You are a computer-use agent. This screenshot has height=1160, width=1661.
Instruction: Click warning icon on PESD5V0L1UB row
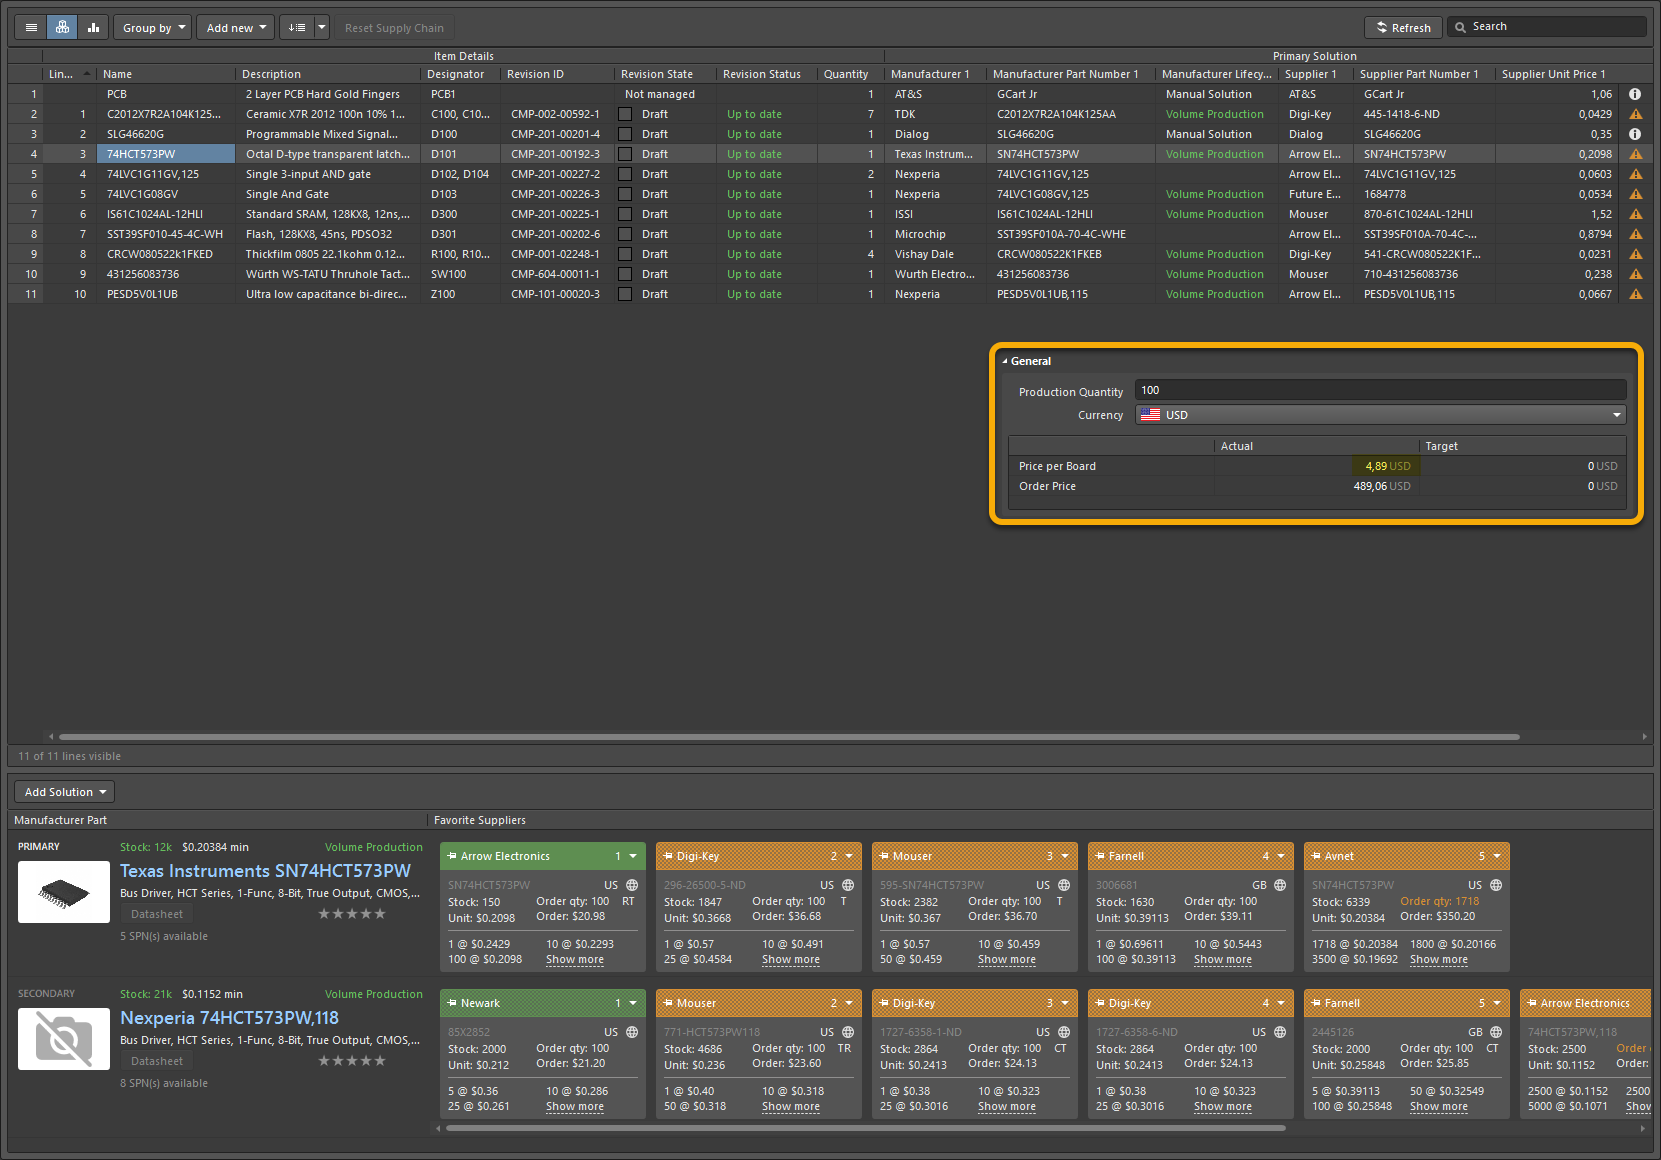(1635, 294)
